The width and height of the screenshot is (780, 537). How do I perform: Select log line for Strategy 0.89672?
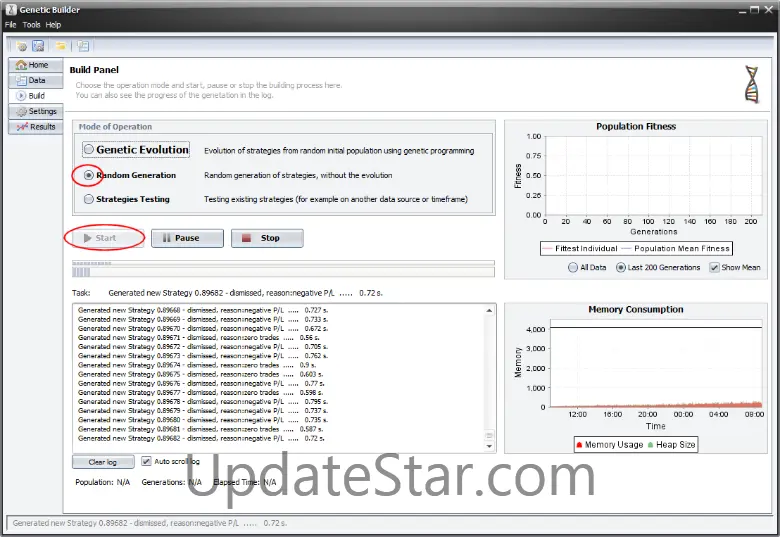point(203,347)
